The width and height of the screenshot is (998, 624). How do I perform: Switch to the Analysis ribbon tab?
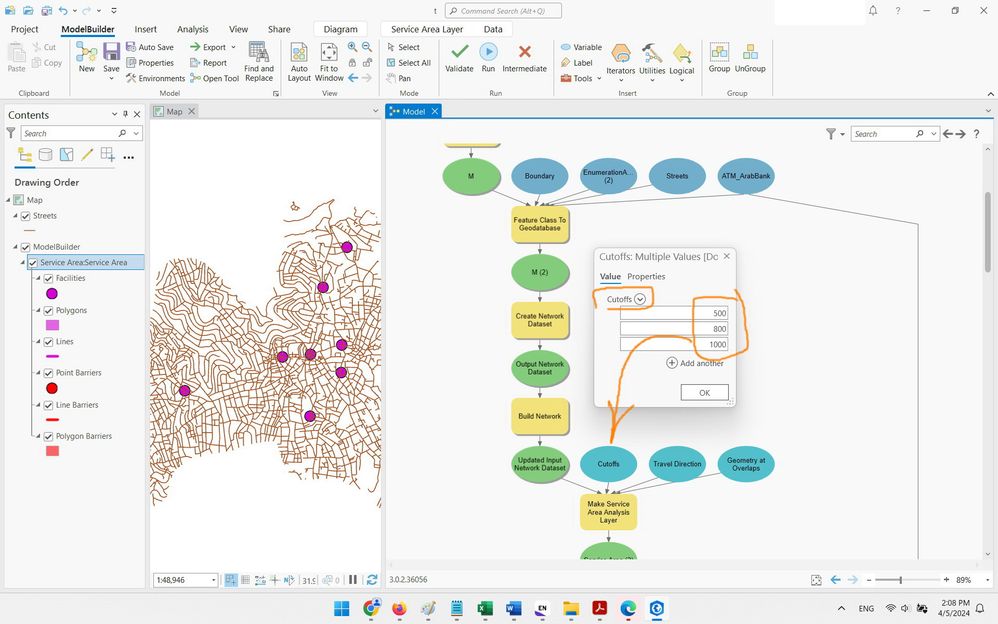(193, 30)
